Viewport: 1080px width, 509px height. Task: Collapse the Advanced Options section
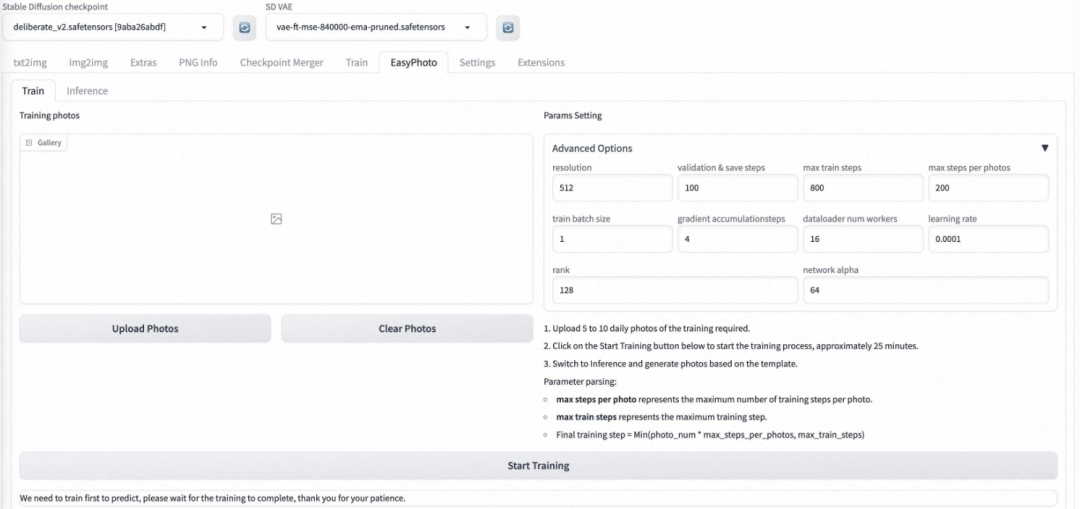click(x=1044, y=148)
